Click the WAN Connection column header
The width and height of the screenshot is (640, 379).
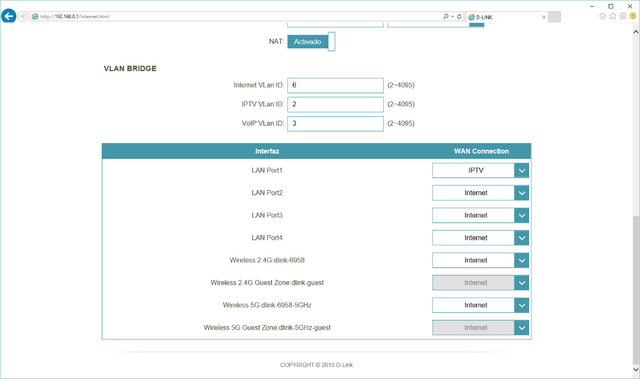481,151
